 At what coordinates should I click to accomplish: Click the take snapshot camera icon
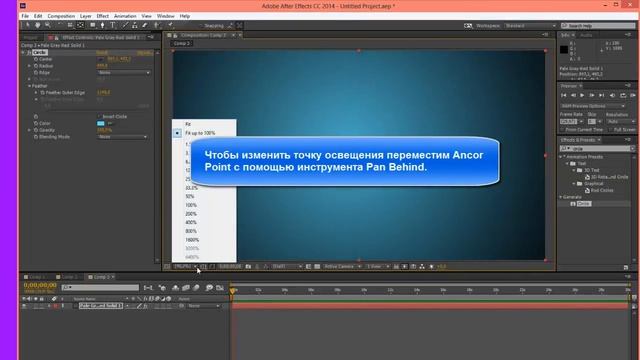(248, 267)
